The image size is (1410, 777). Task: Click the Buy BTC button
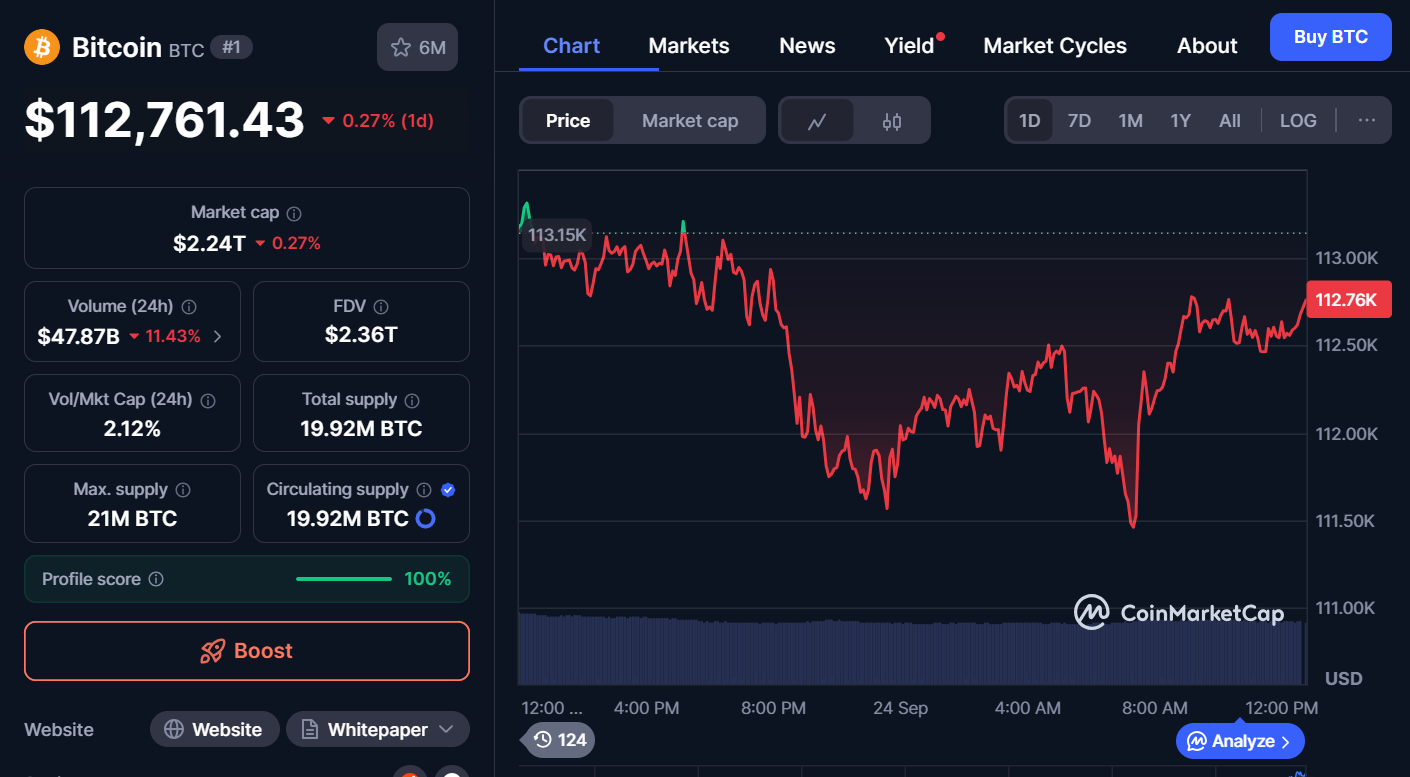click(x=1330, y=37)
